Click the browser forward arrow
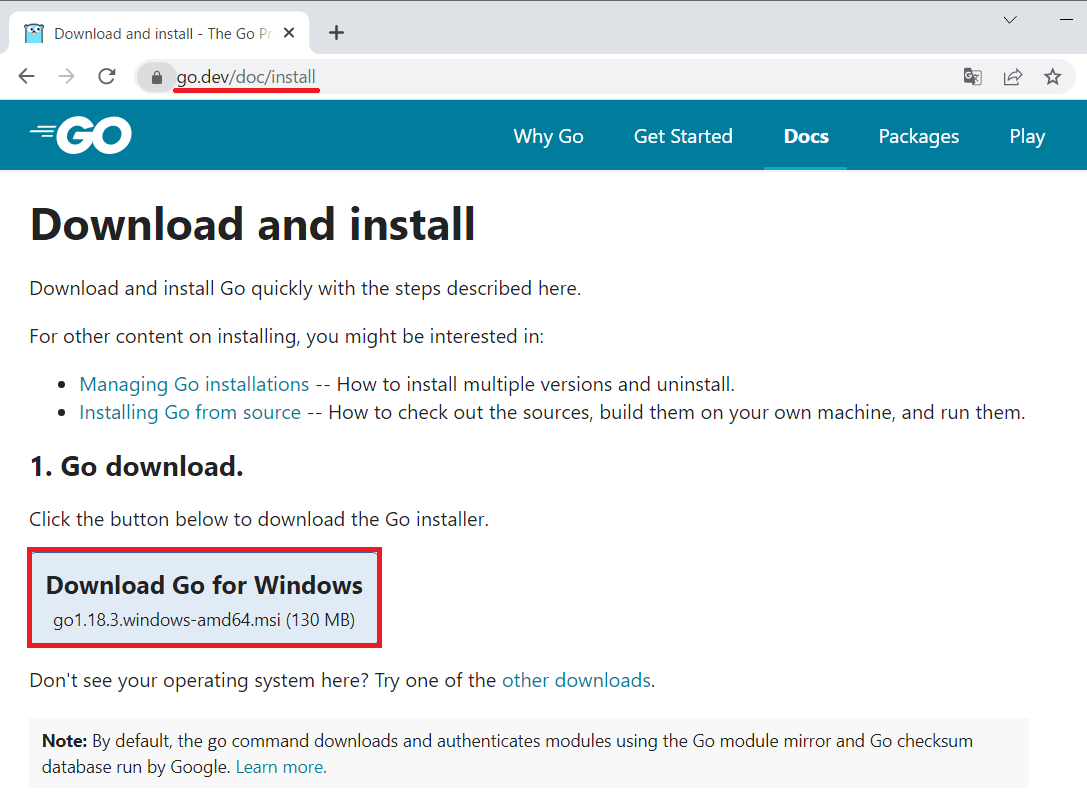The height and width of the screenshot is (806, 1087). click(67, 76)
